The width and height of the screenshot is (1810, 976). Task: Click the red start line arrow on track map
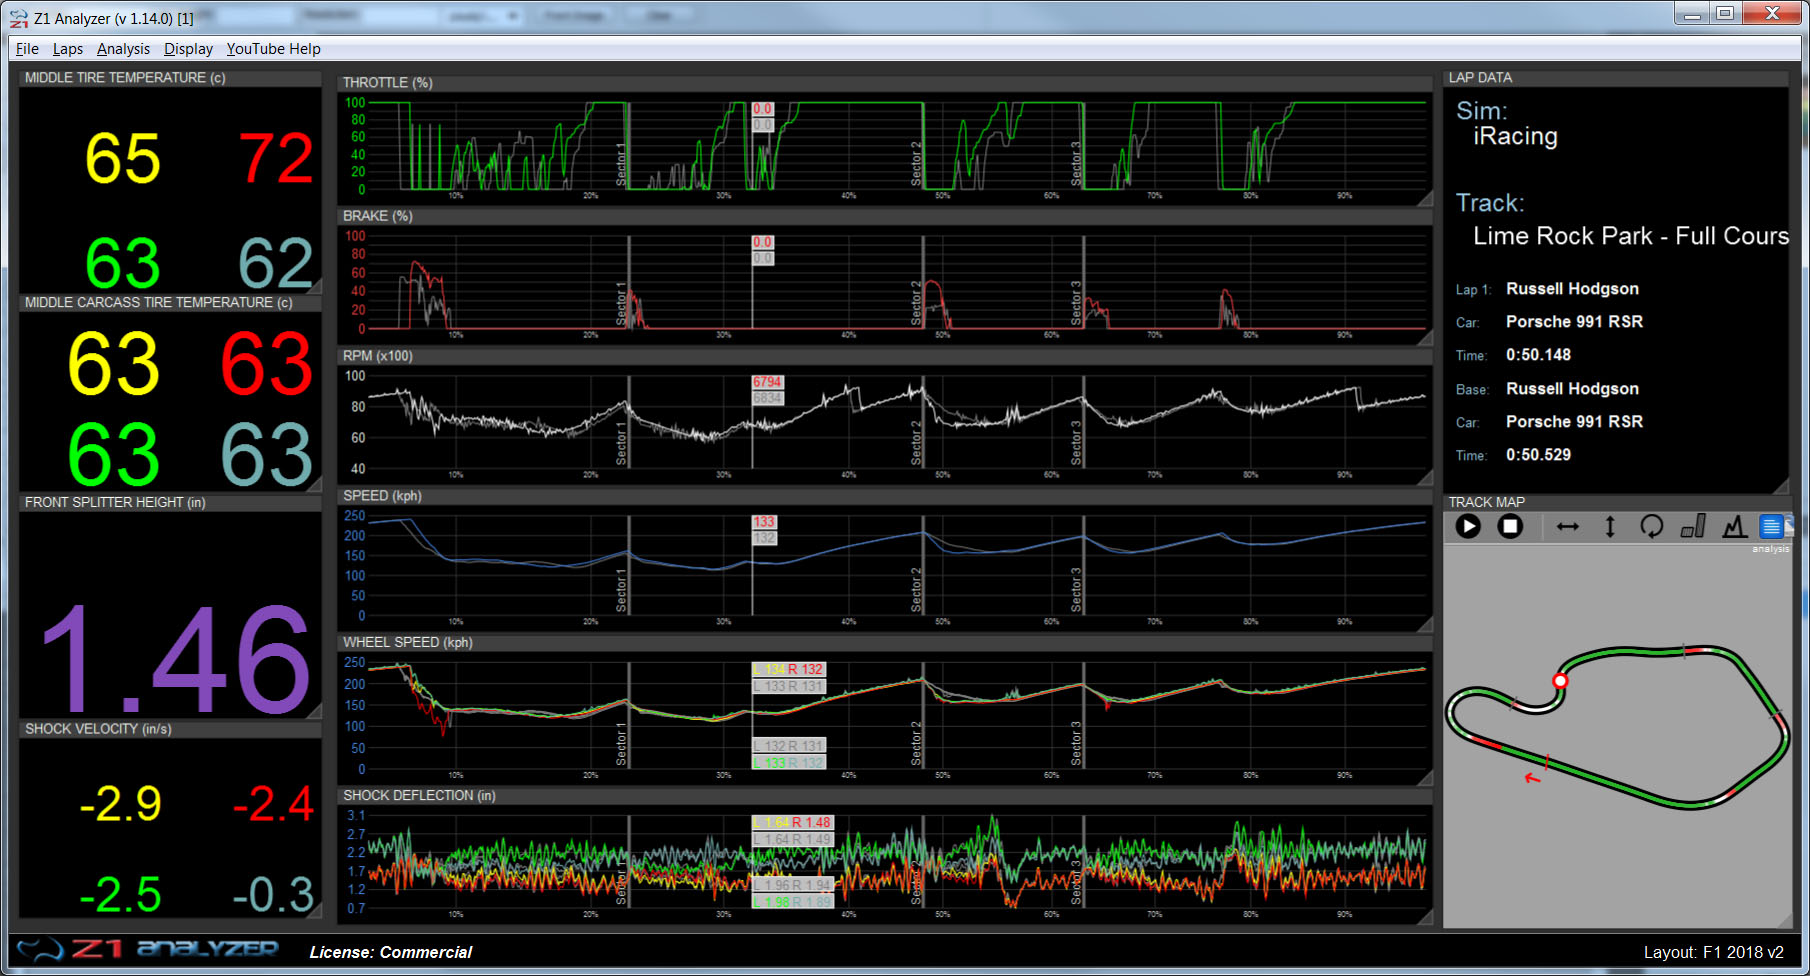pos(1532,777)
